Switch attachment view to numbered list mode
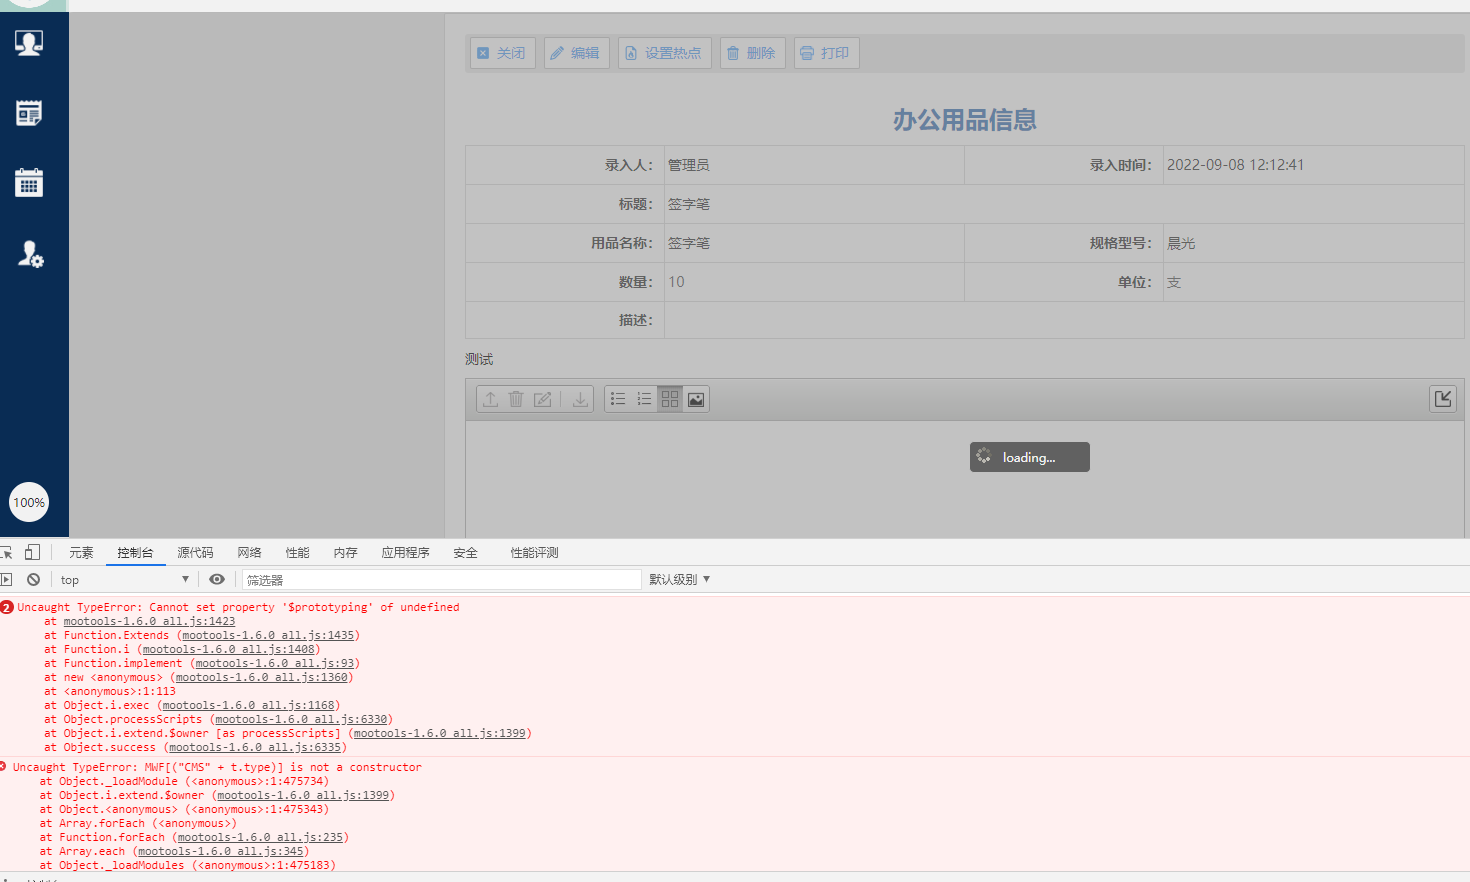Screen dimensions: 1470x882 [x=644, y=398]
